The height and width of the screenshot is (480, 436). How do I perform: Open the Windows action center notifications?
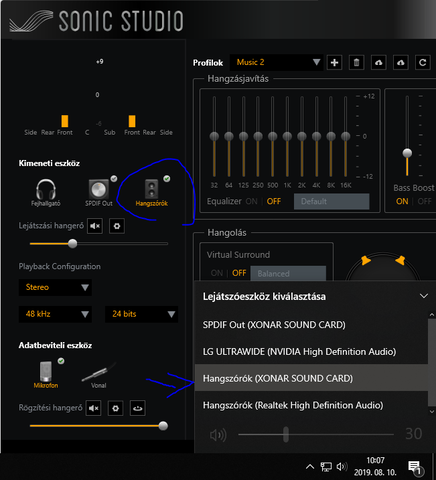[x=415, y=468]
